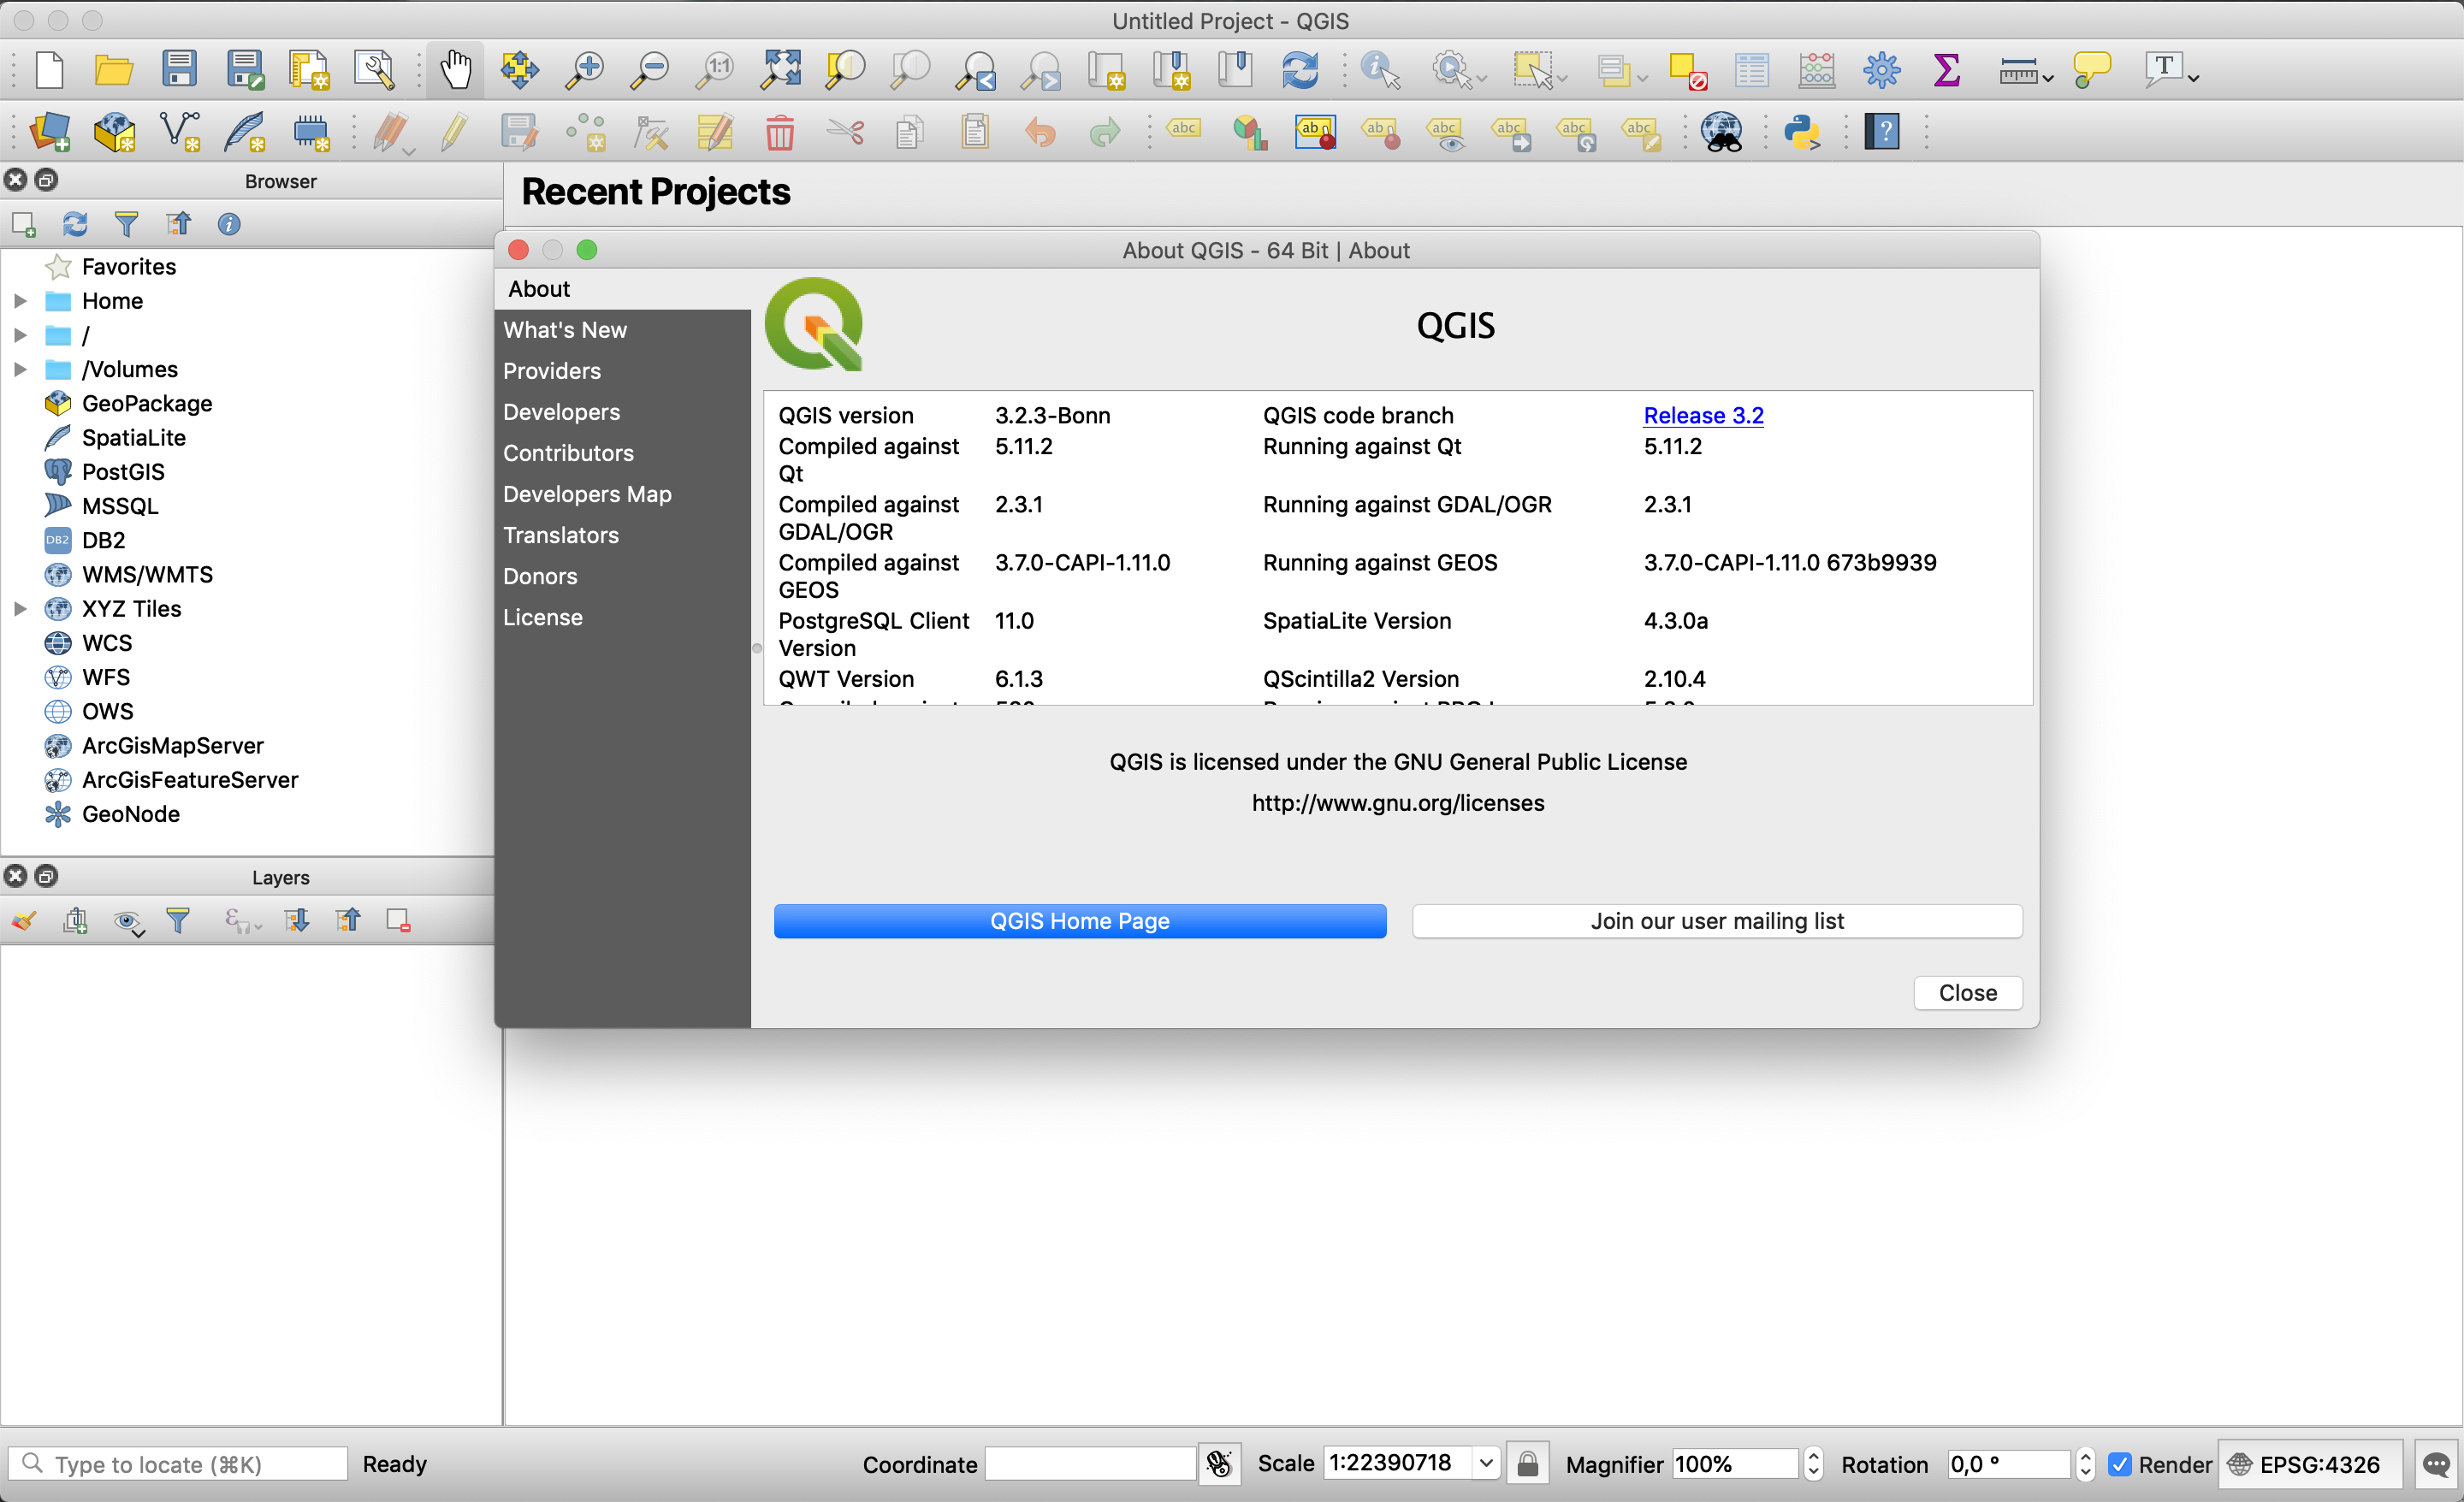Click the Statistical Summary sigma icon
2464x1502 pixels.
pyautogui.click(x=1946, y=70)
